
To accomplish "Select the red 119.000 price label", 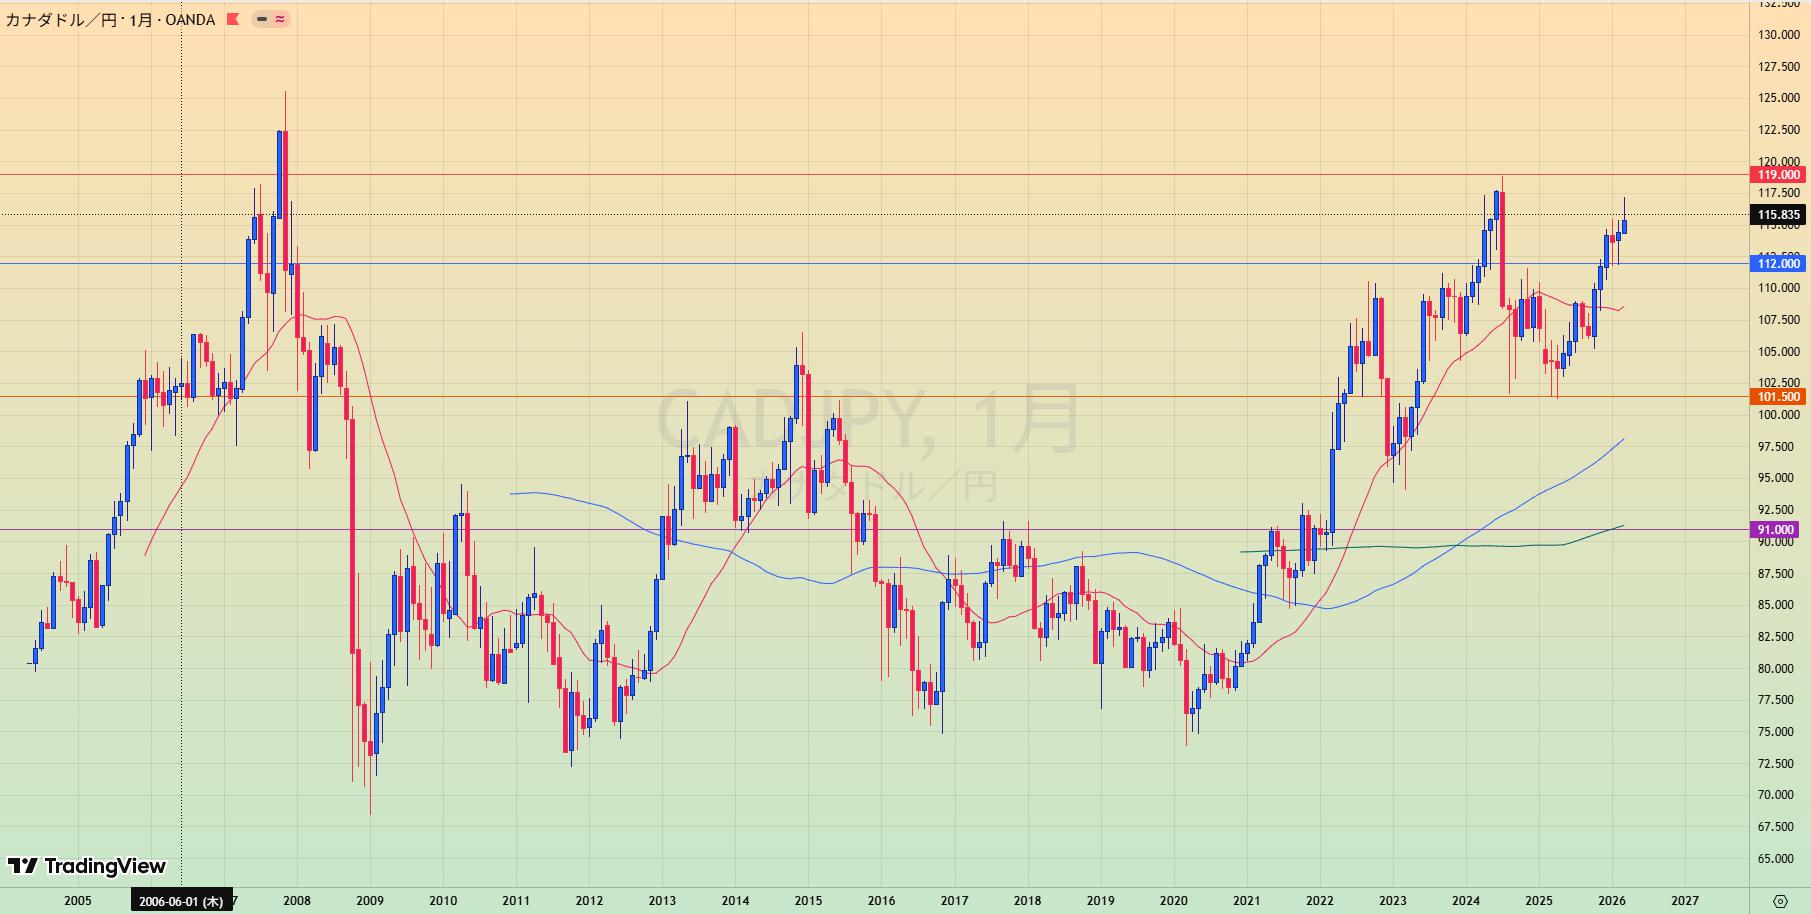I will coord(1778,175).
